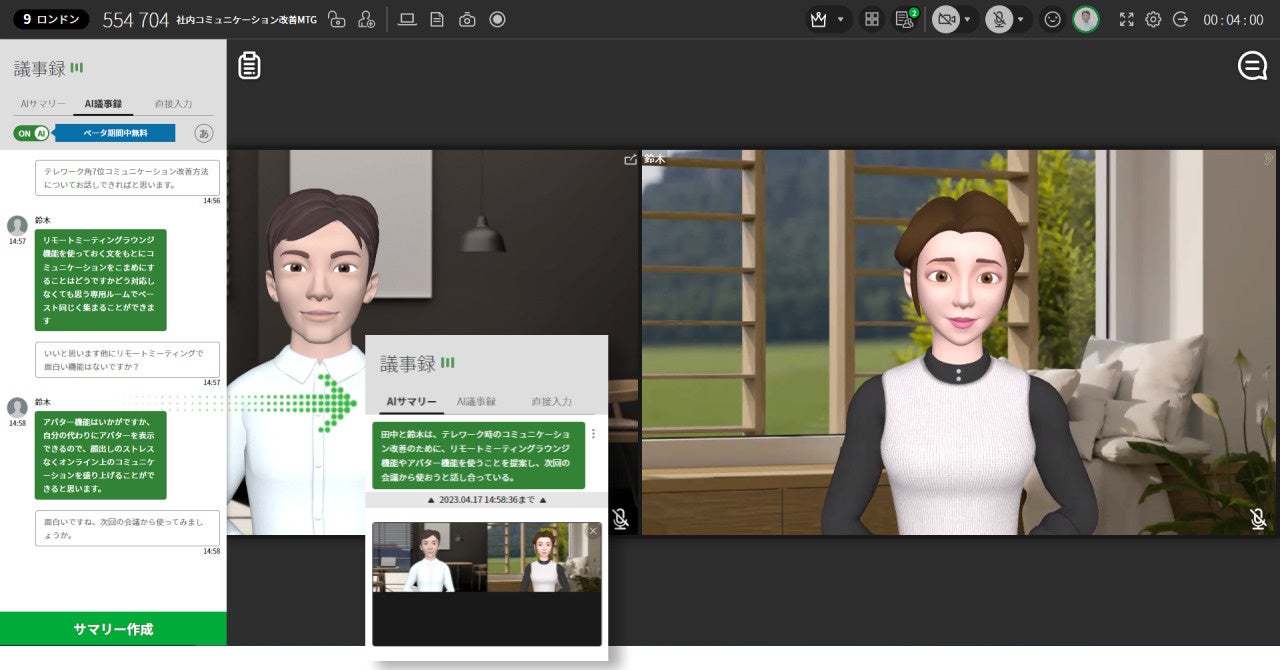Open the camera options dropdown arrow

tap(967, 19)
